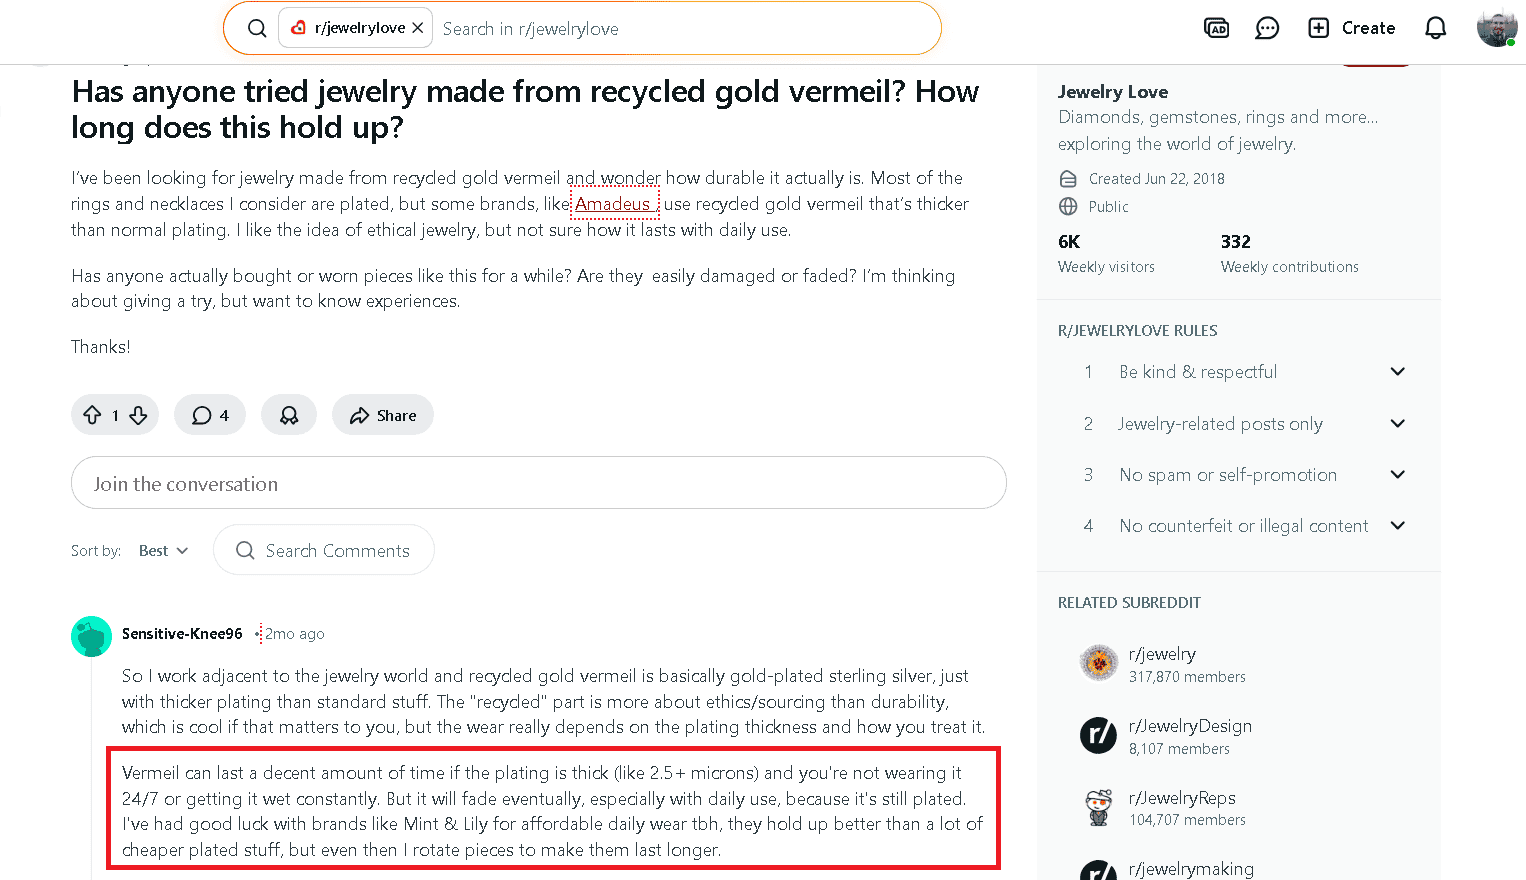Give an award using the award icon
This screenshot has width=1526, height=880.
point(288,414)
